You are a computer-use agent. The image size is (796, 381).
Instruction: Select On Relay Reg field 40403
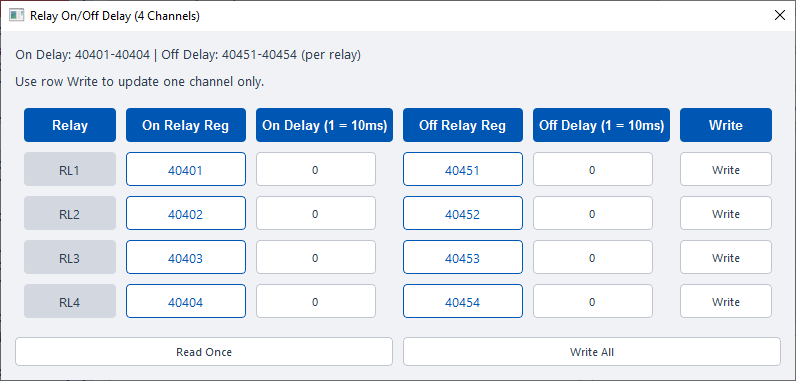(x=186, y=257)
